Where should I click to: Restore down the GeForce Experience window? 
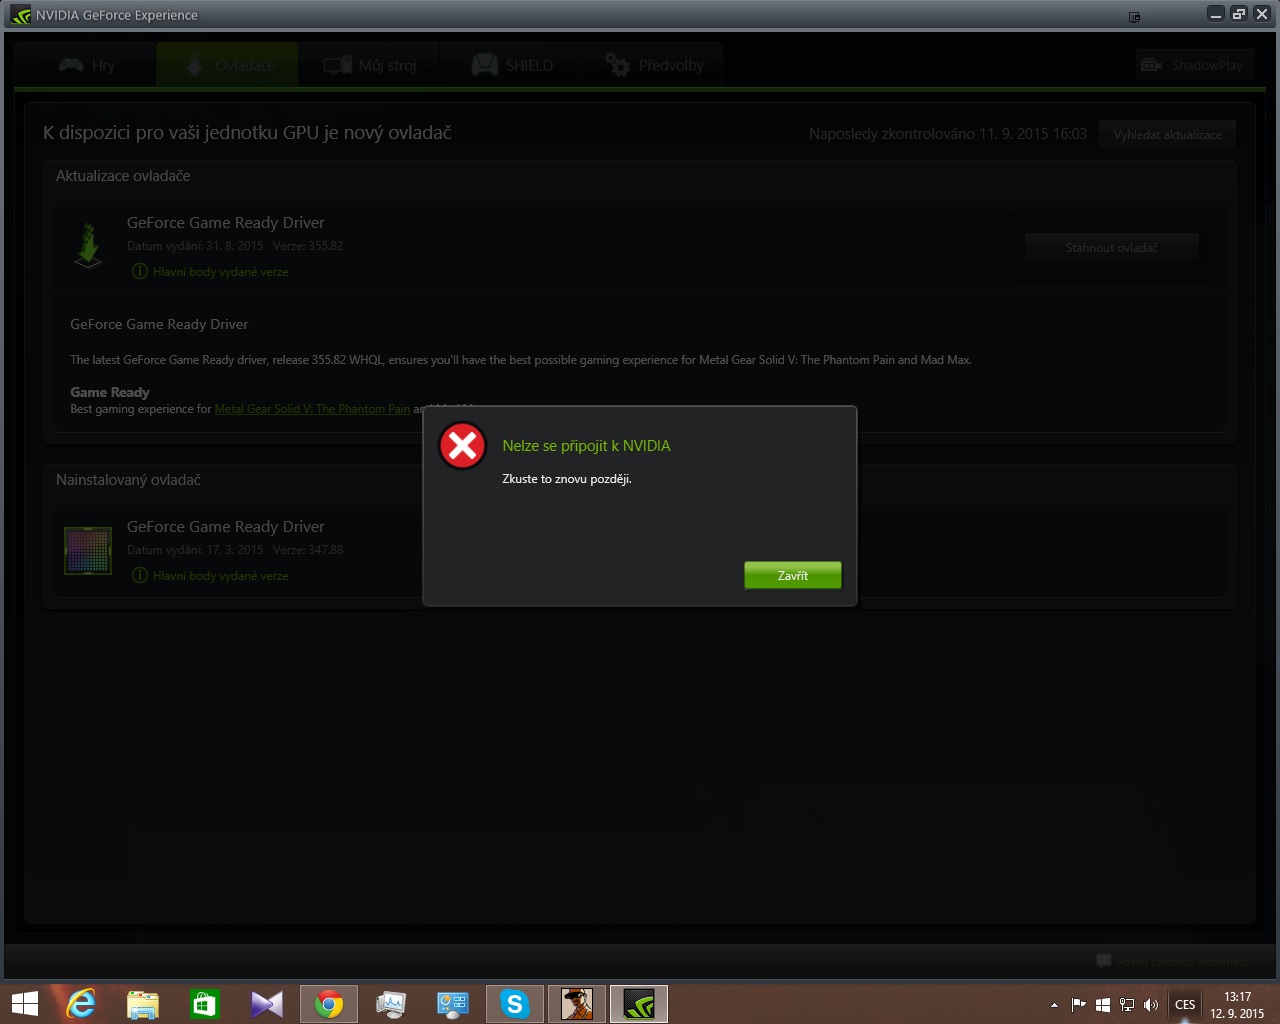pyautogui.click(x=1239, y=14)
